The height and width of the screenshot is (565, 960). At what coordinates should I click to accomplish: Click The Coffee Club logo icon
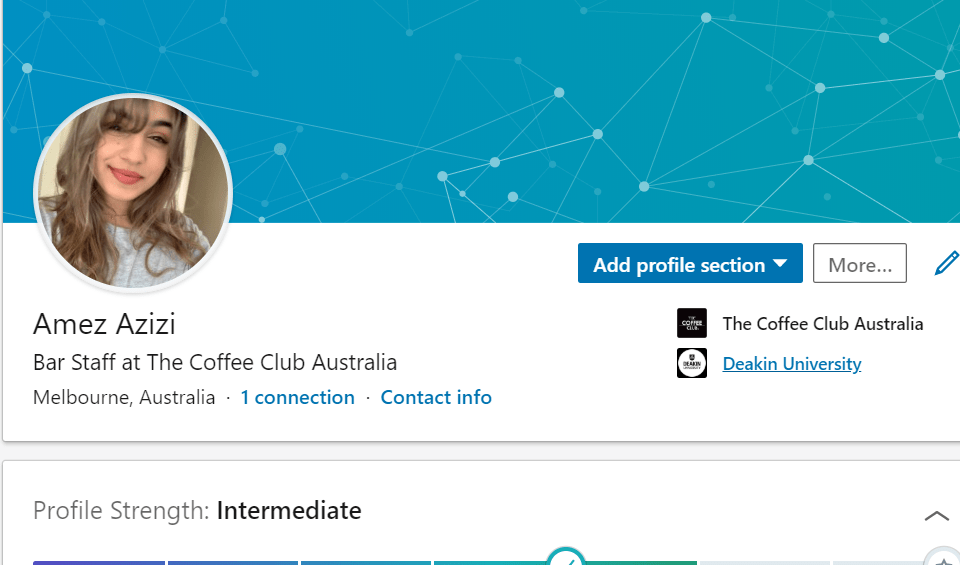coord(692,323)
